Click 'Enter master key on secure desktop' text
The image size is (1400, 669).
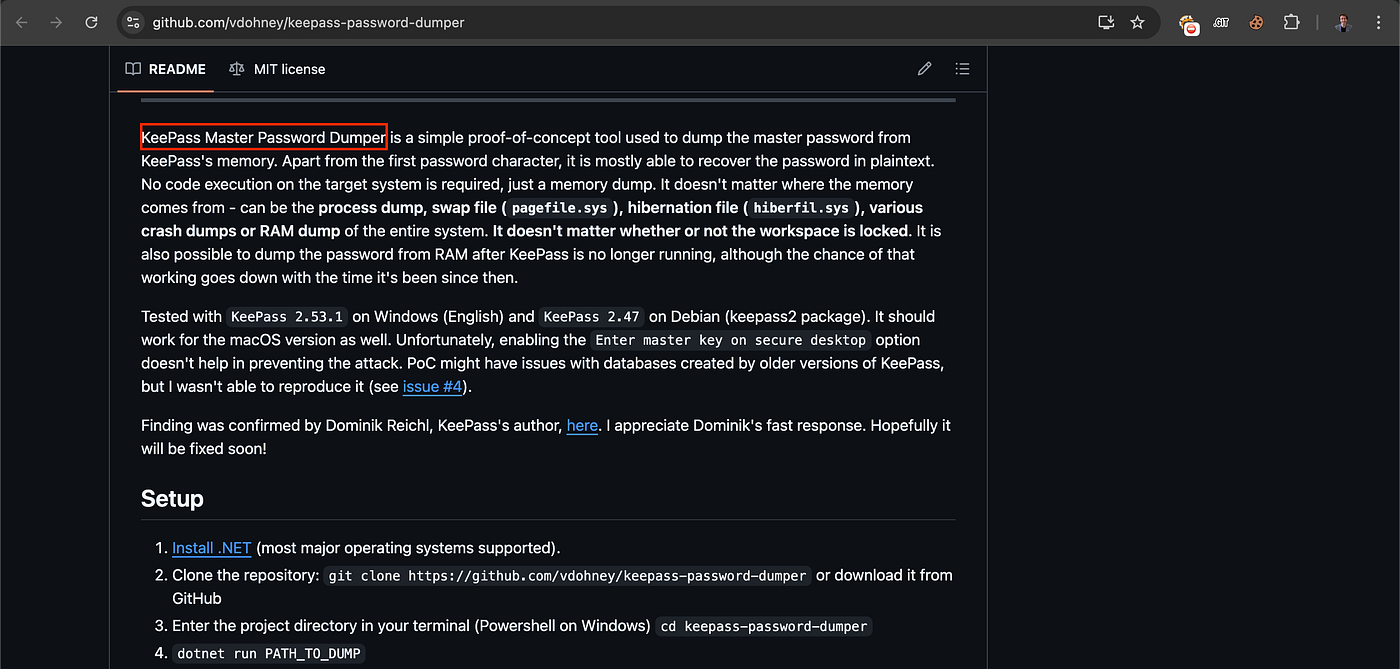(x=730, y=340)
